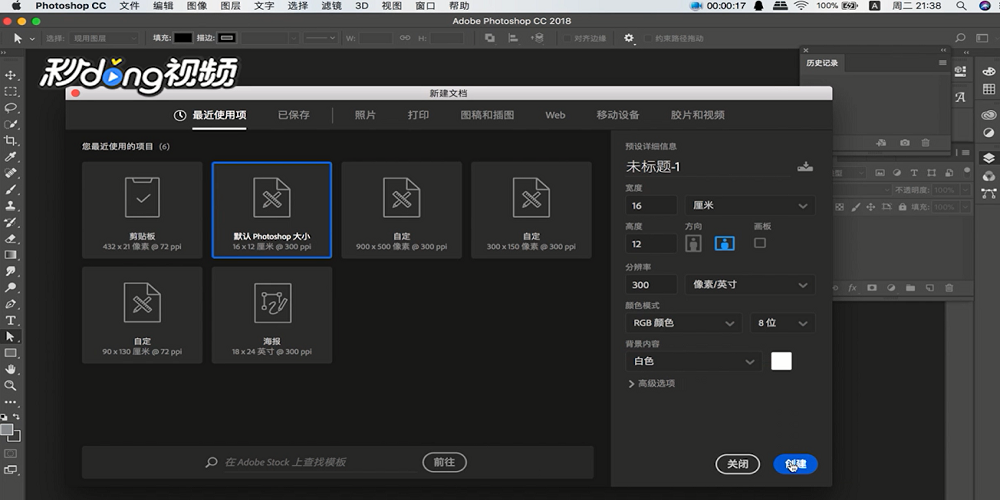Select the Smudge tool
The height and width of the screenshot is (500, 1000).
(x=10, y=271)
